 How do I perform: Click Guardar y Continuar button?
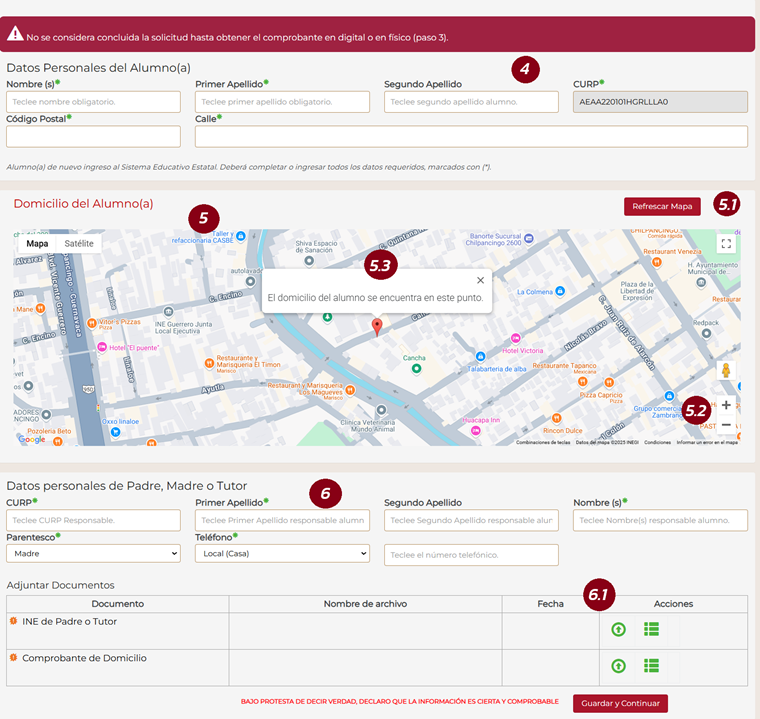(620, 703)
